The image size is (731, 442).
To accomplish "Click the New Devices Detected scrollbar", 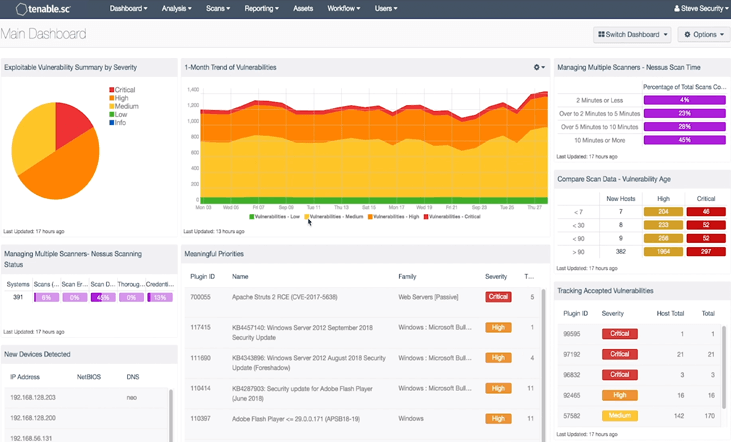I will (x=171, y=415).
